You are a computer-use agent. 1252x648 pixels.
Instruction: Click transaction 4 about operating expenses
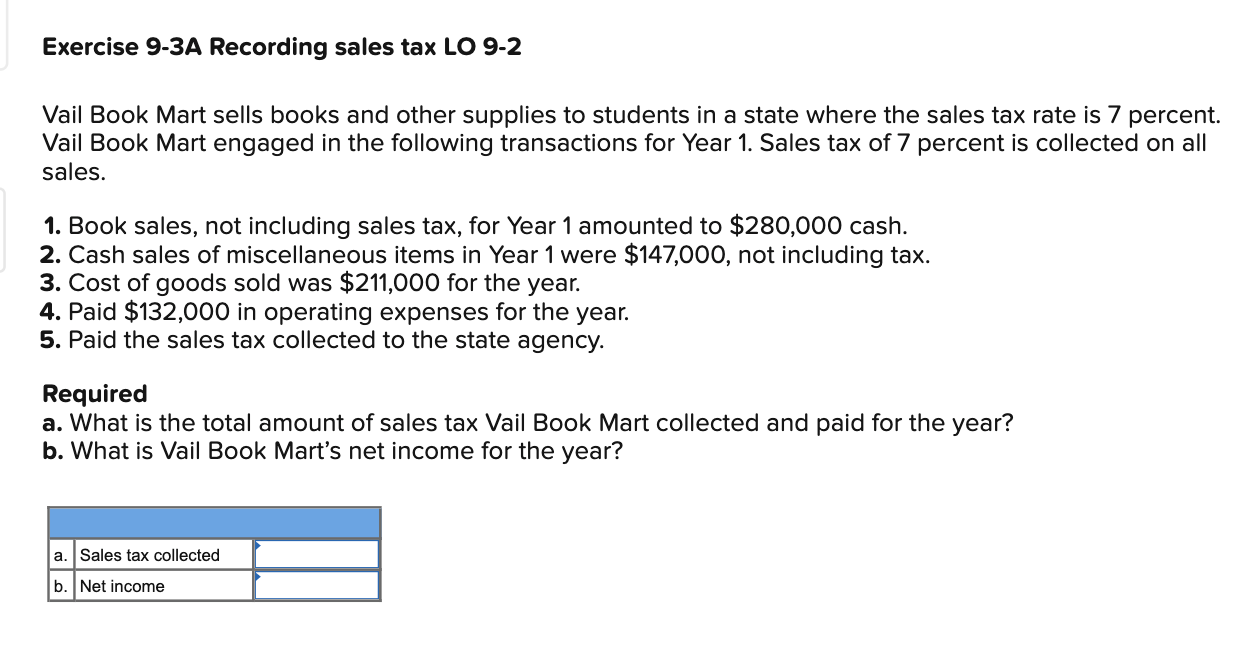[x=336, y=312]
